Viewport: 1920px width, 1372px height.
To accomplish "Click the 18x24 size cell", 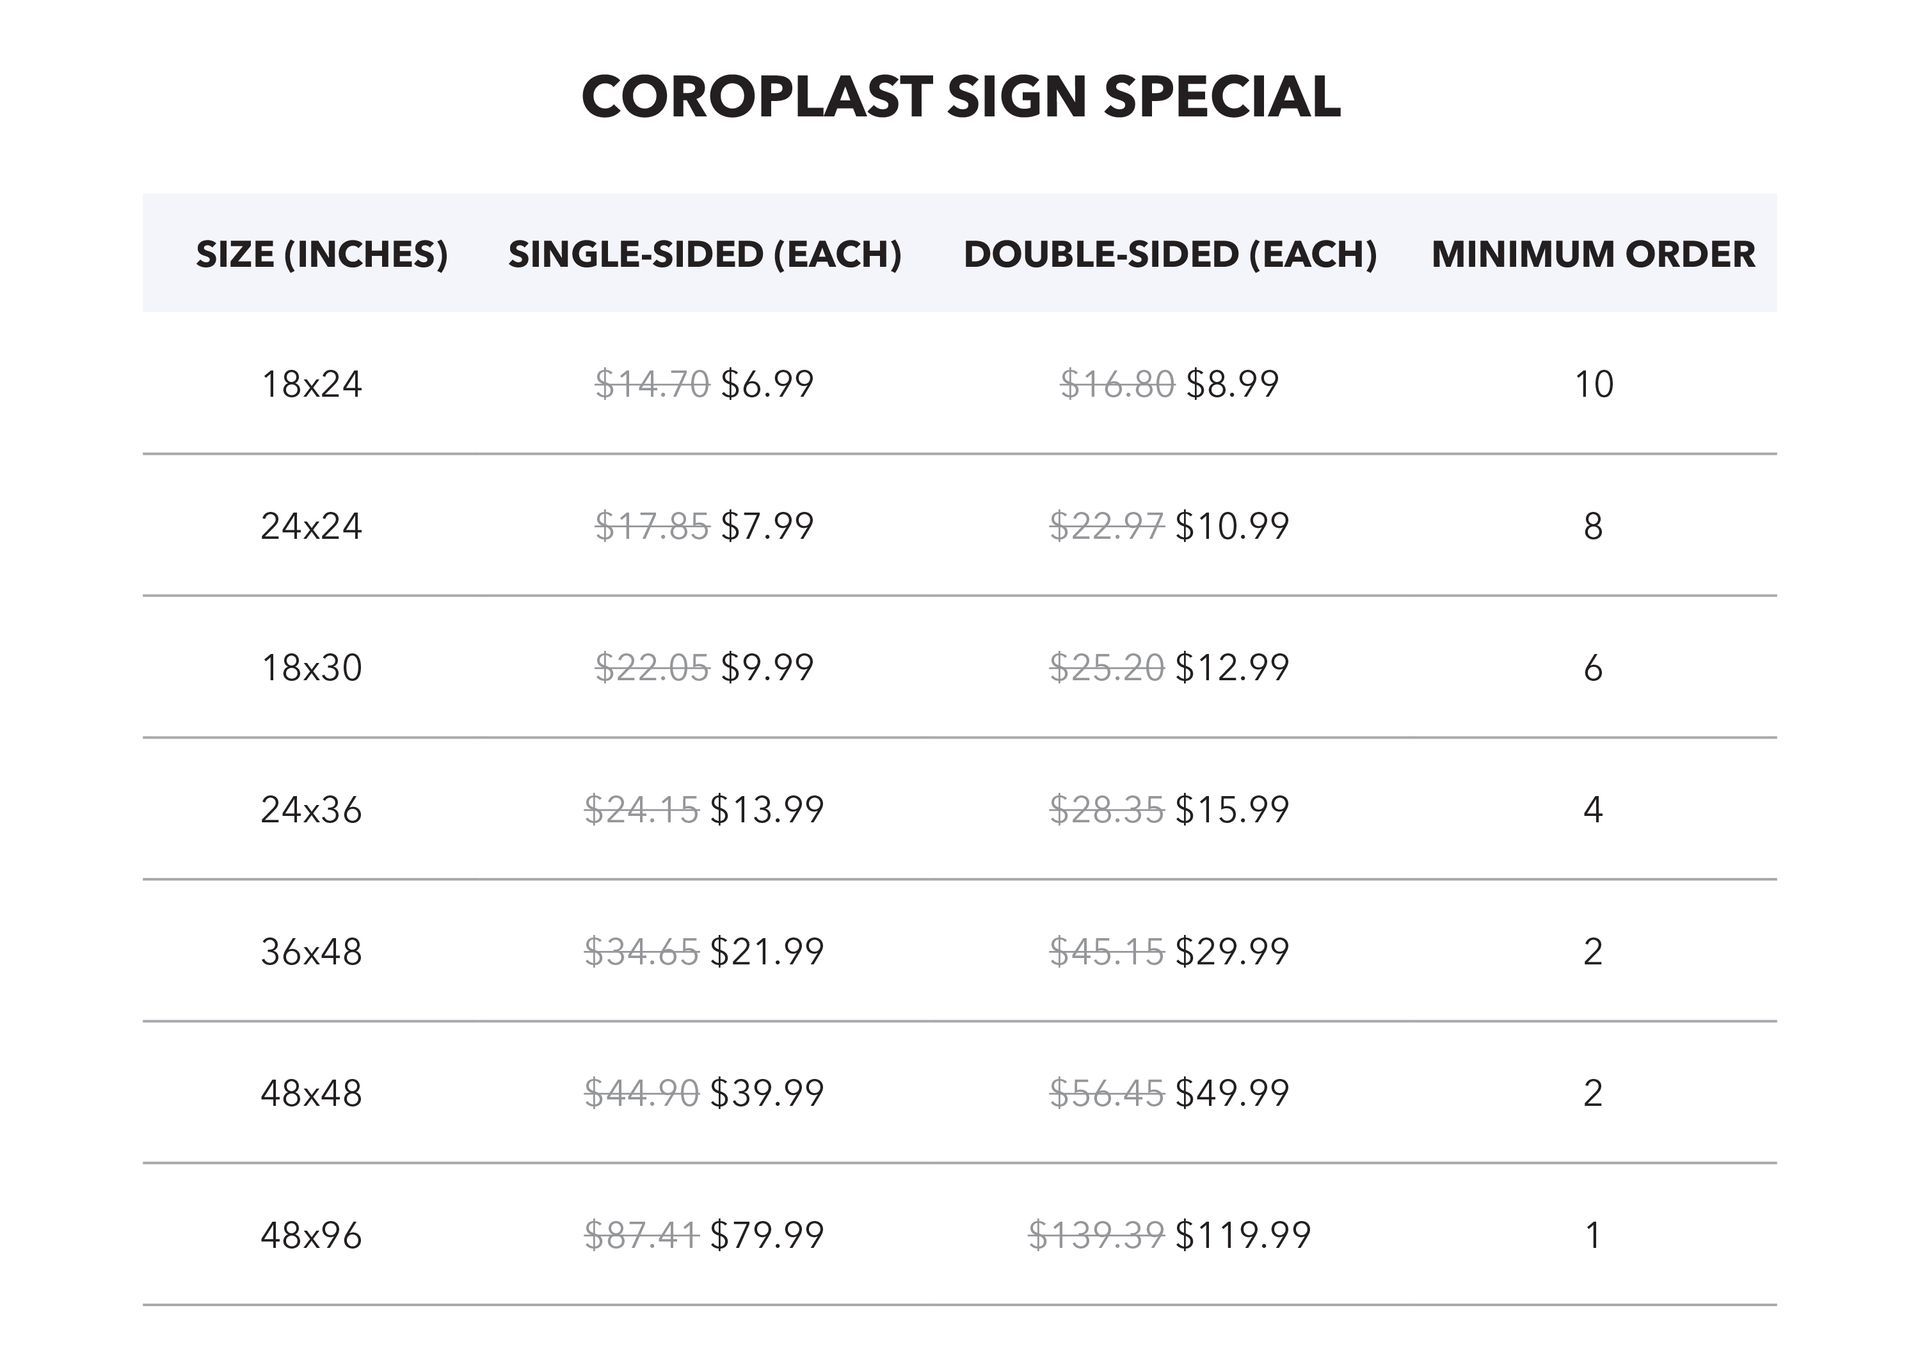I will (x=311, y=384).
